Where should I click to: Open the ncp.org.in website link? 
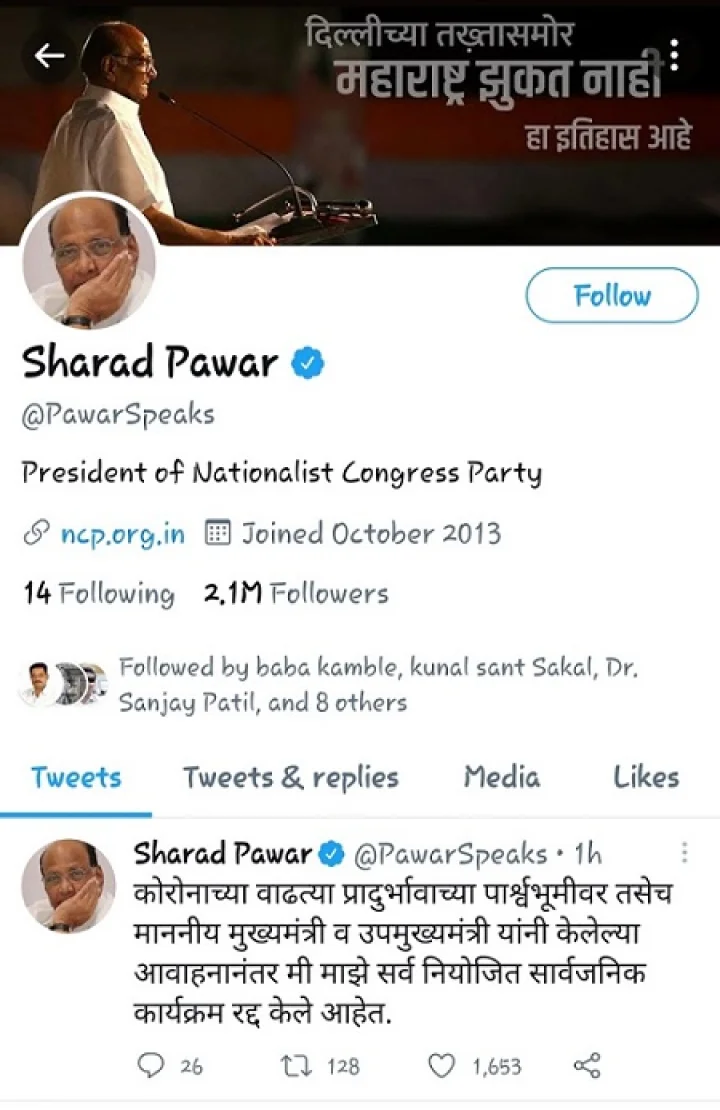point(123,534)
